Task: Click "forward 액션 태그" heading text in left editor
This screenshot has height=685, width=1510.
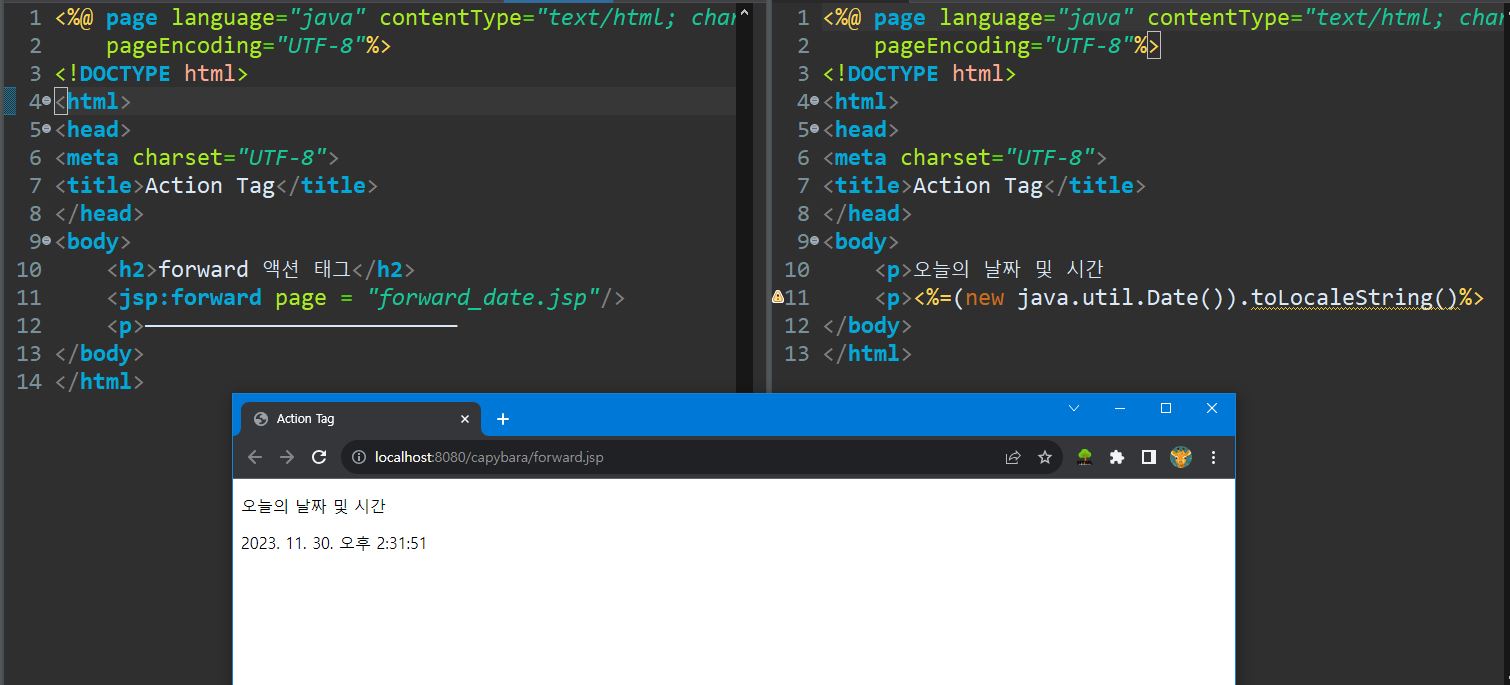Action: coord(254,269)
